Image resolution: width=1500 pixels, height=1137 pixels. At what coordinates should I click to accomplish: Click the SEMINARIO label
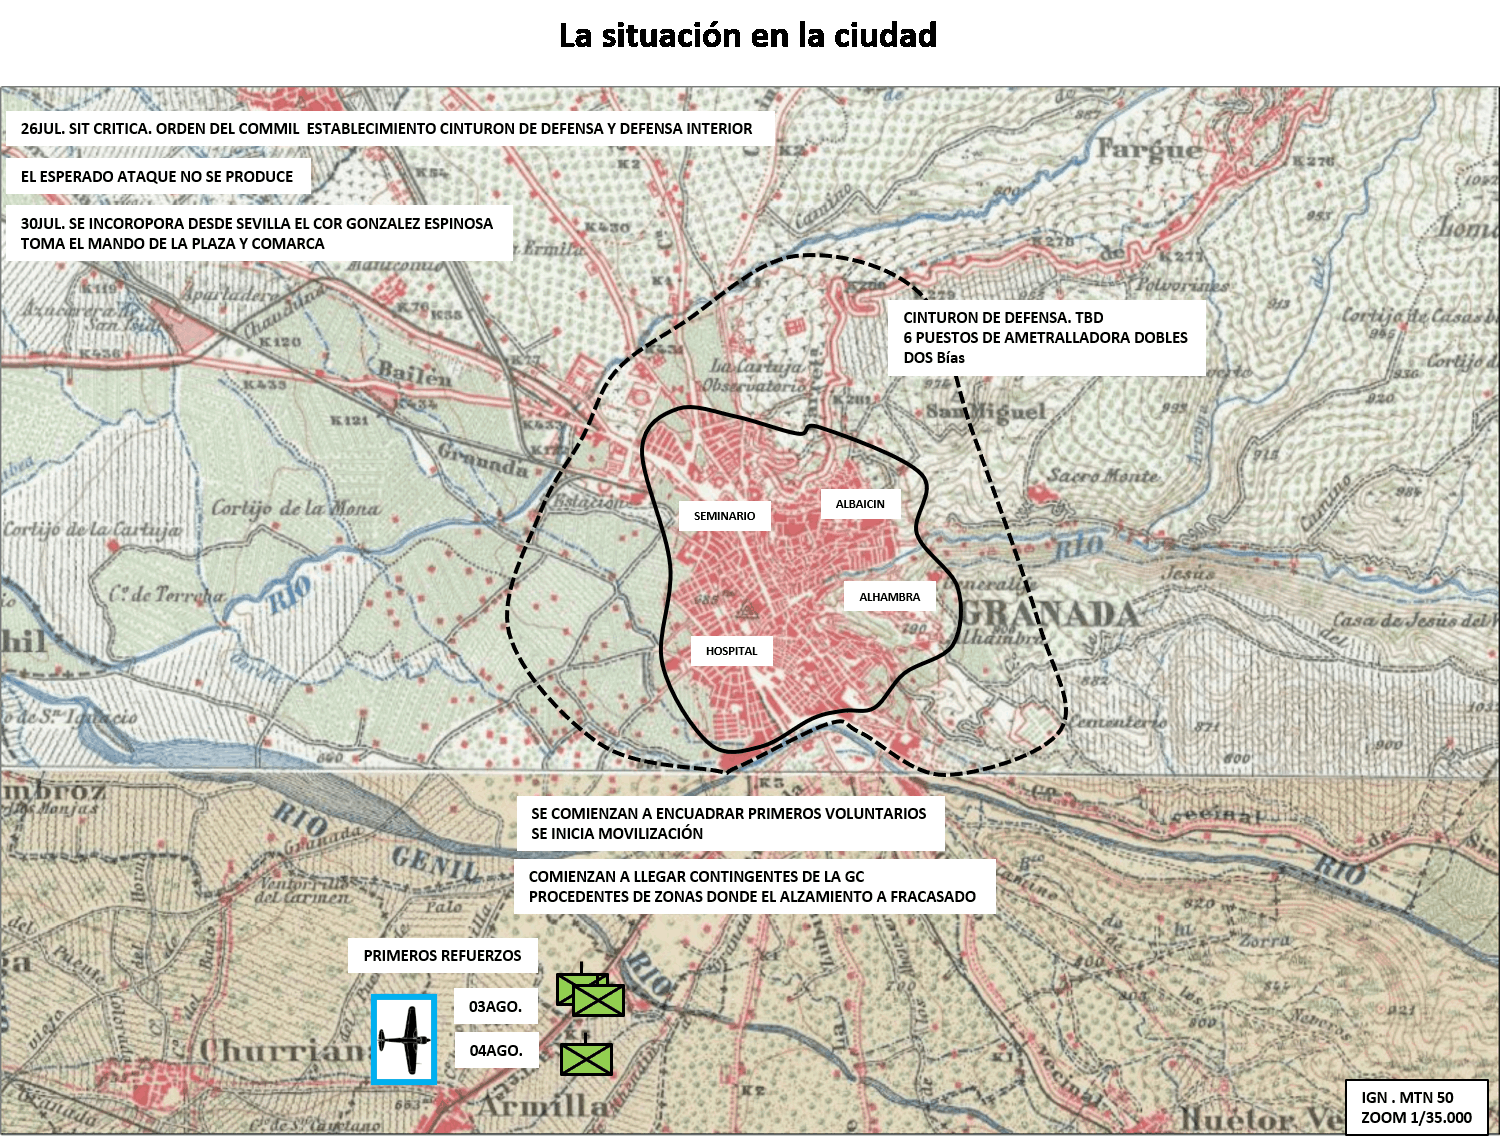[x=725, y=516]
